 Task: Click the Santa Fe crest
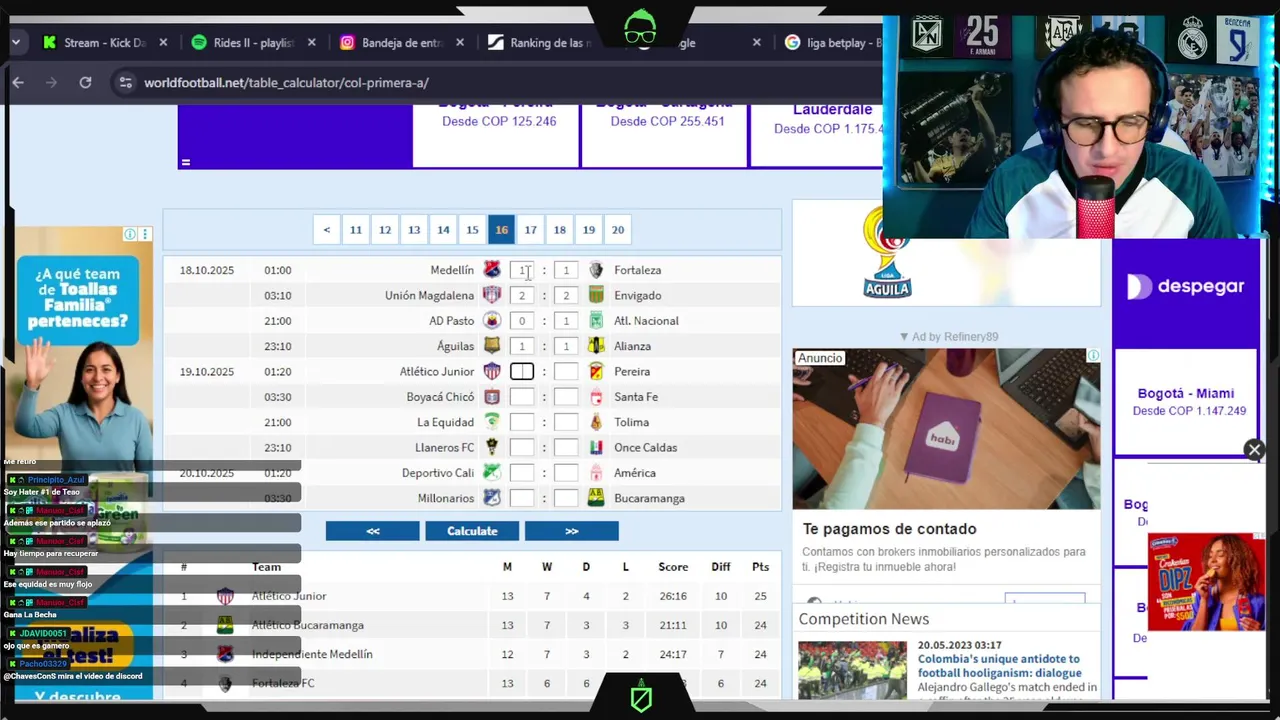[596, 397]
